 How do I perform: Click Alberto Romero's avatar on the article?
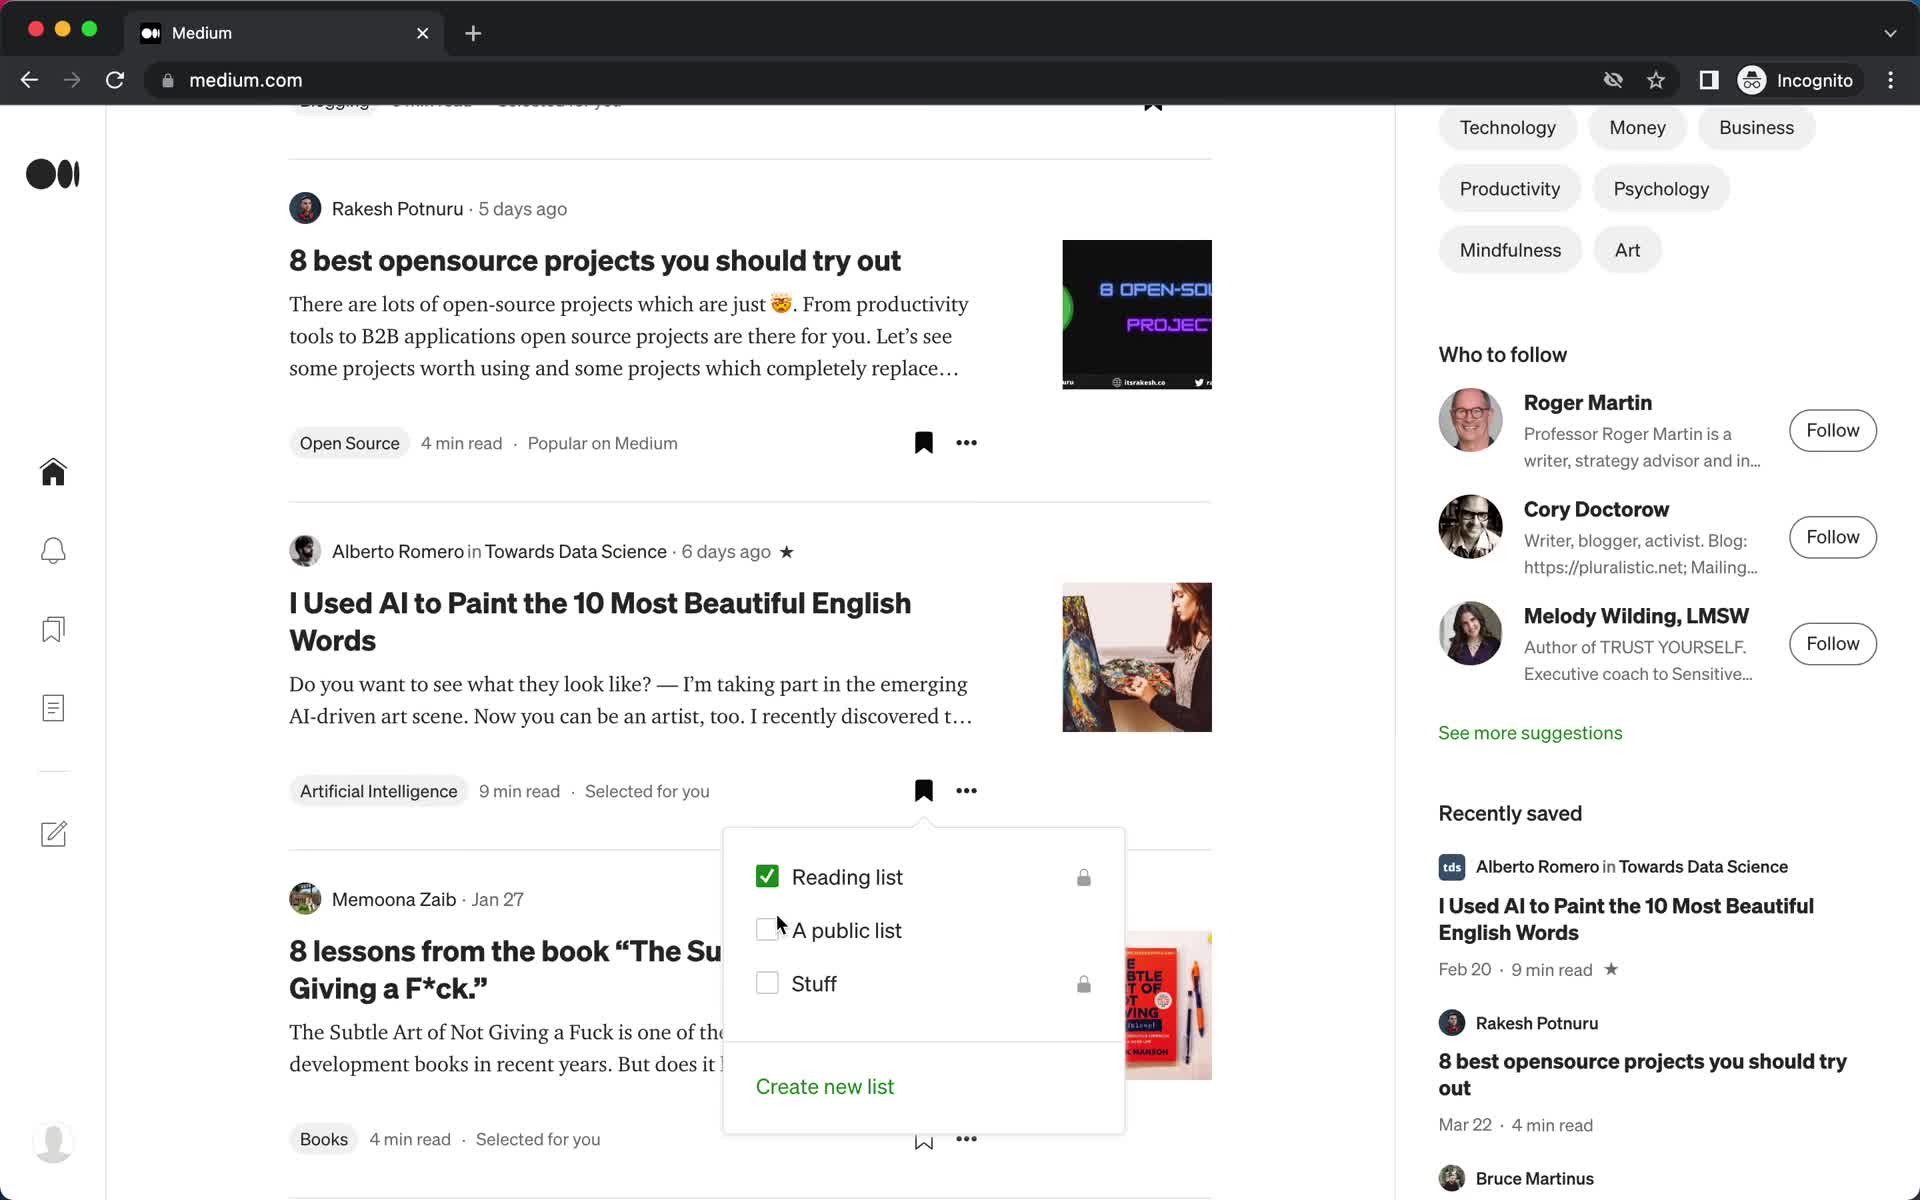point(305,551)
